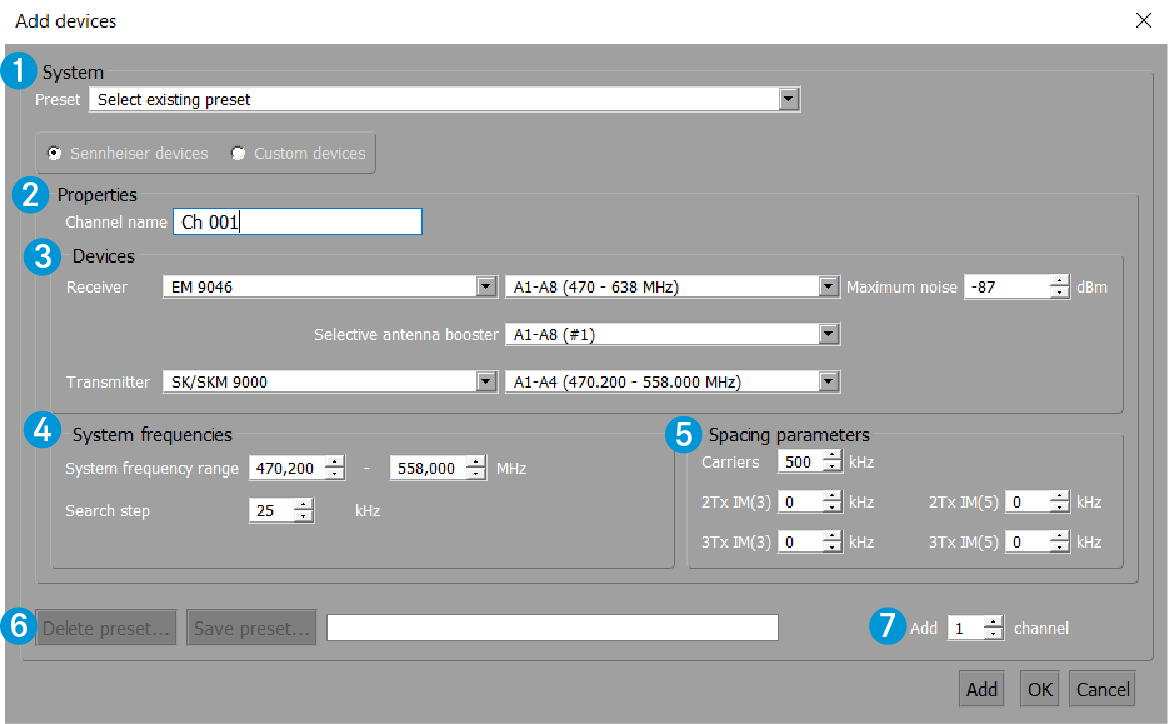Image resolution: width=1168 pixels, height=724 pixels.
Task: Expand the Transmitter SK/SKM 9000 dropdown
Action: click(486, 382)
